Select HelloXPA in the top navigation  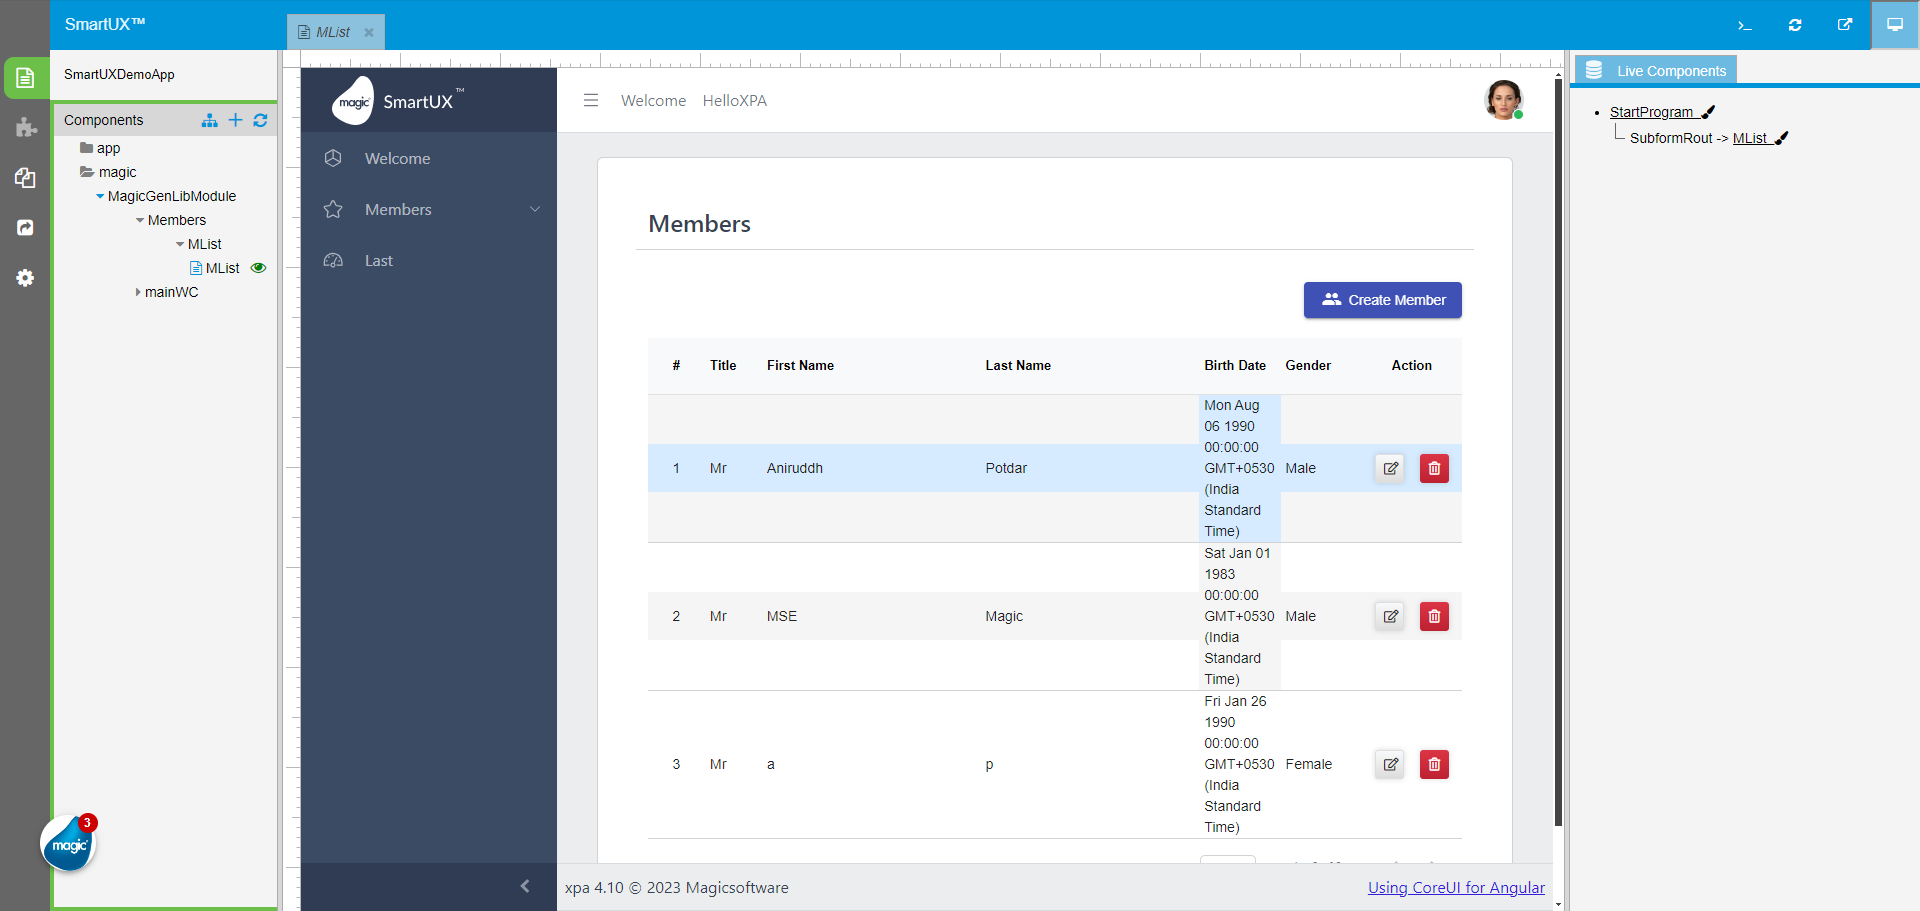(x=735, y=100)
